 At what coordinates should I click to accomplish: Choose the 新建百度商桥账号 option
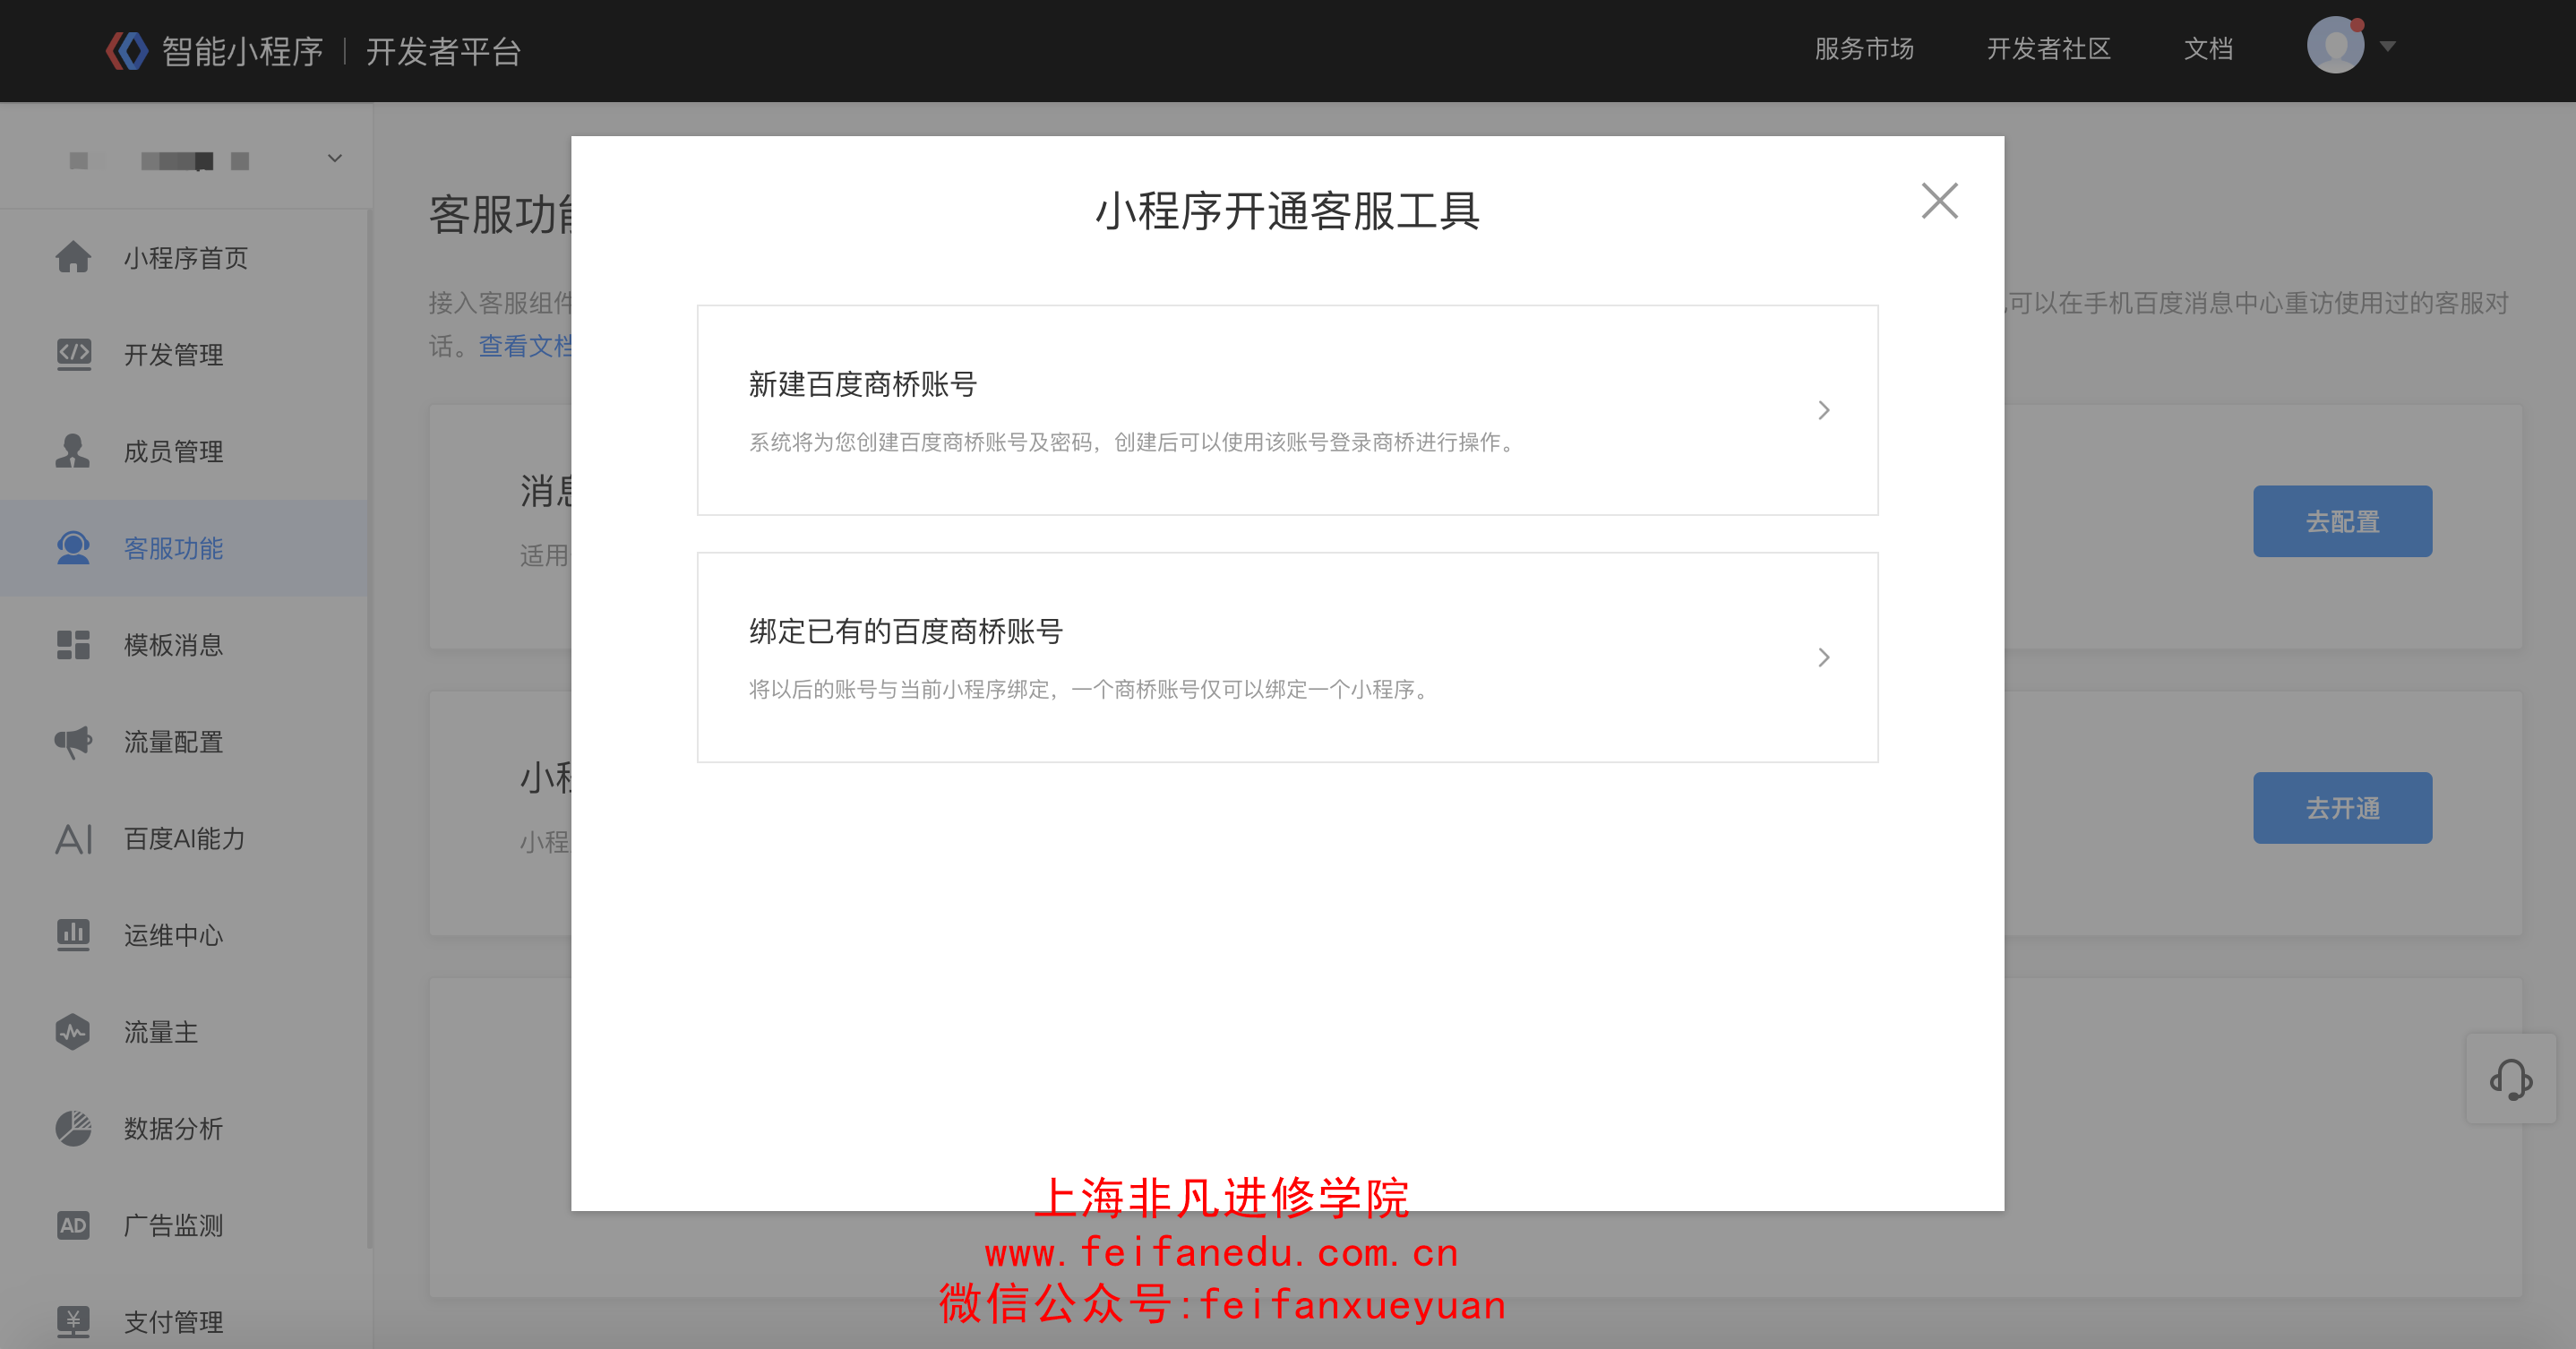pos(1287,410)
